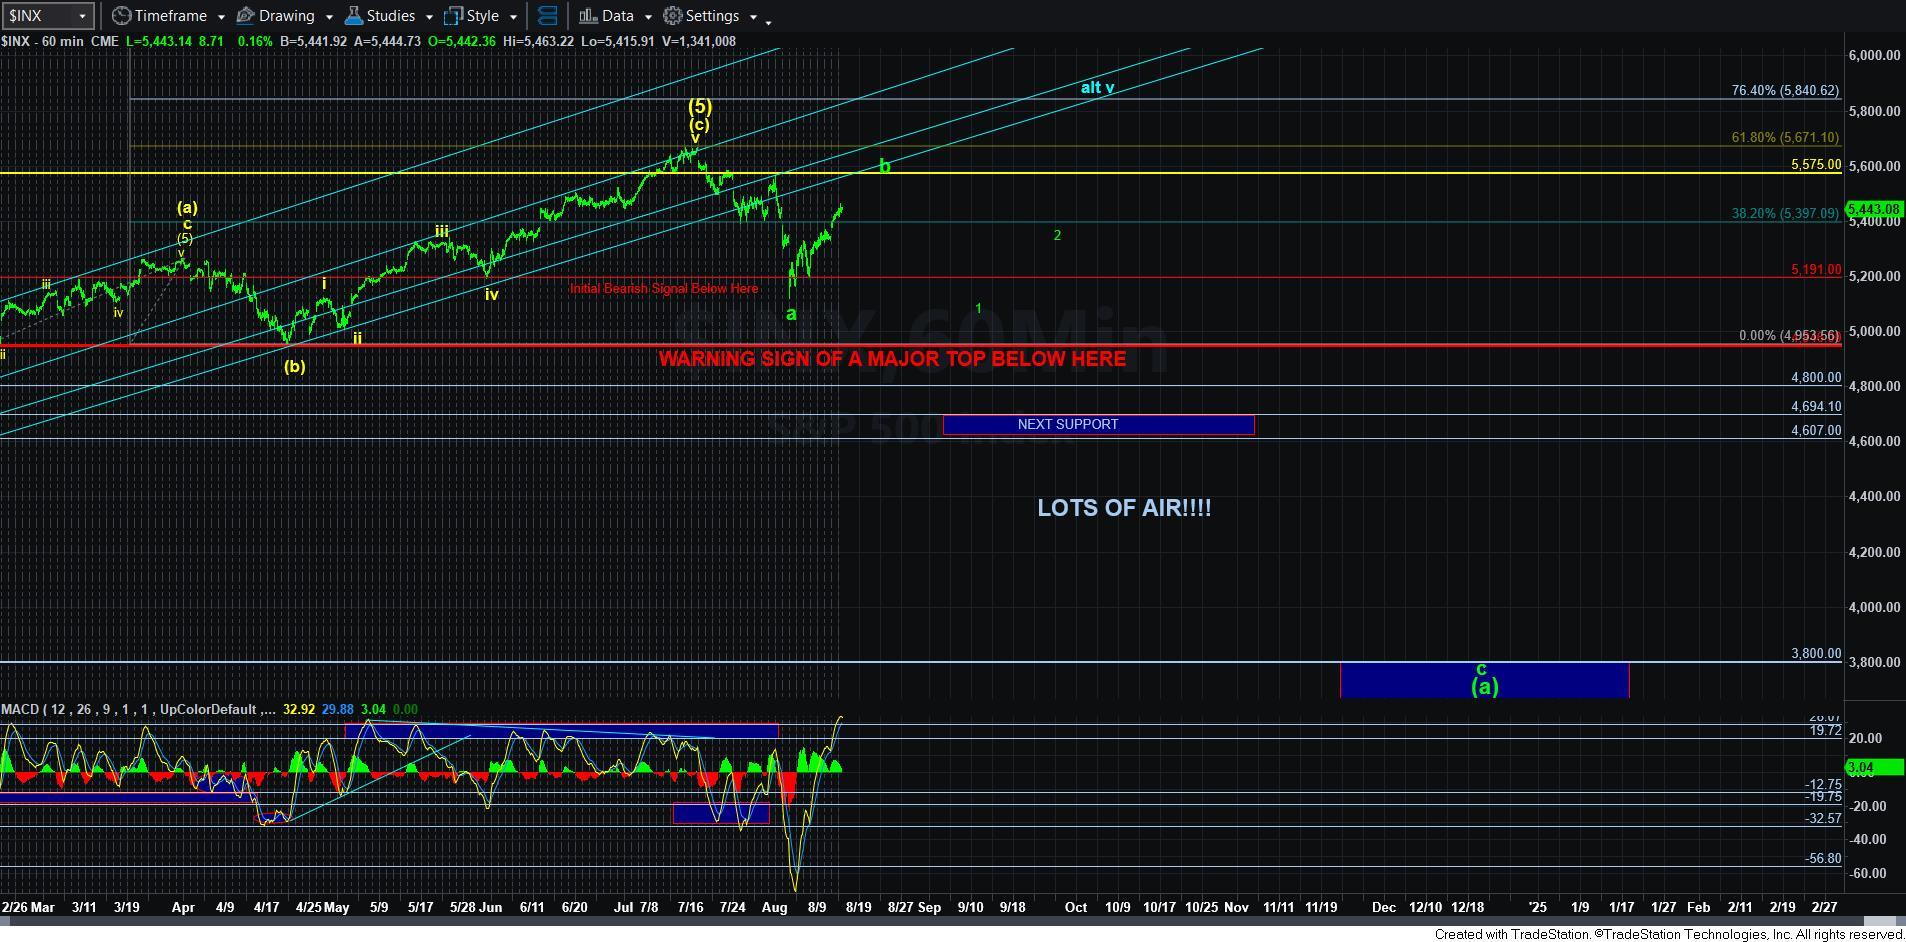This screenshot has width=1906, height=942.
Task: Expand the Settings dropdown arrow
Action: 753,17
